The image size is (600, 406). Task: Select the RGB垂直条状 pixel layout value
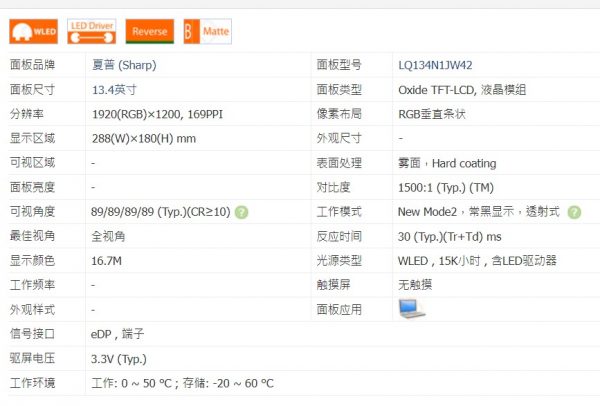tap(432, 114)
